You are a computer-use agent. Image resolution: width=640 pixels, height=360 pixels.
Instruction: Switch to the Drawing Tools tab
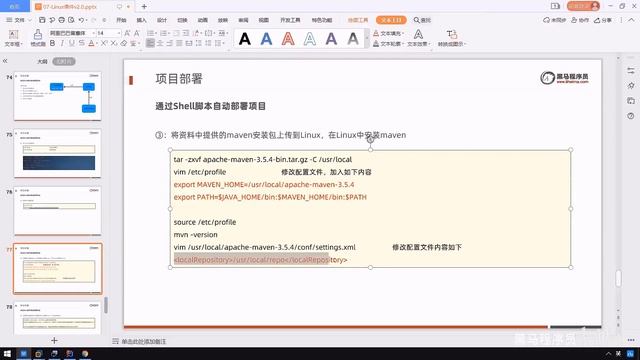click(x=358, y=20)
